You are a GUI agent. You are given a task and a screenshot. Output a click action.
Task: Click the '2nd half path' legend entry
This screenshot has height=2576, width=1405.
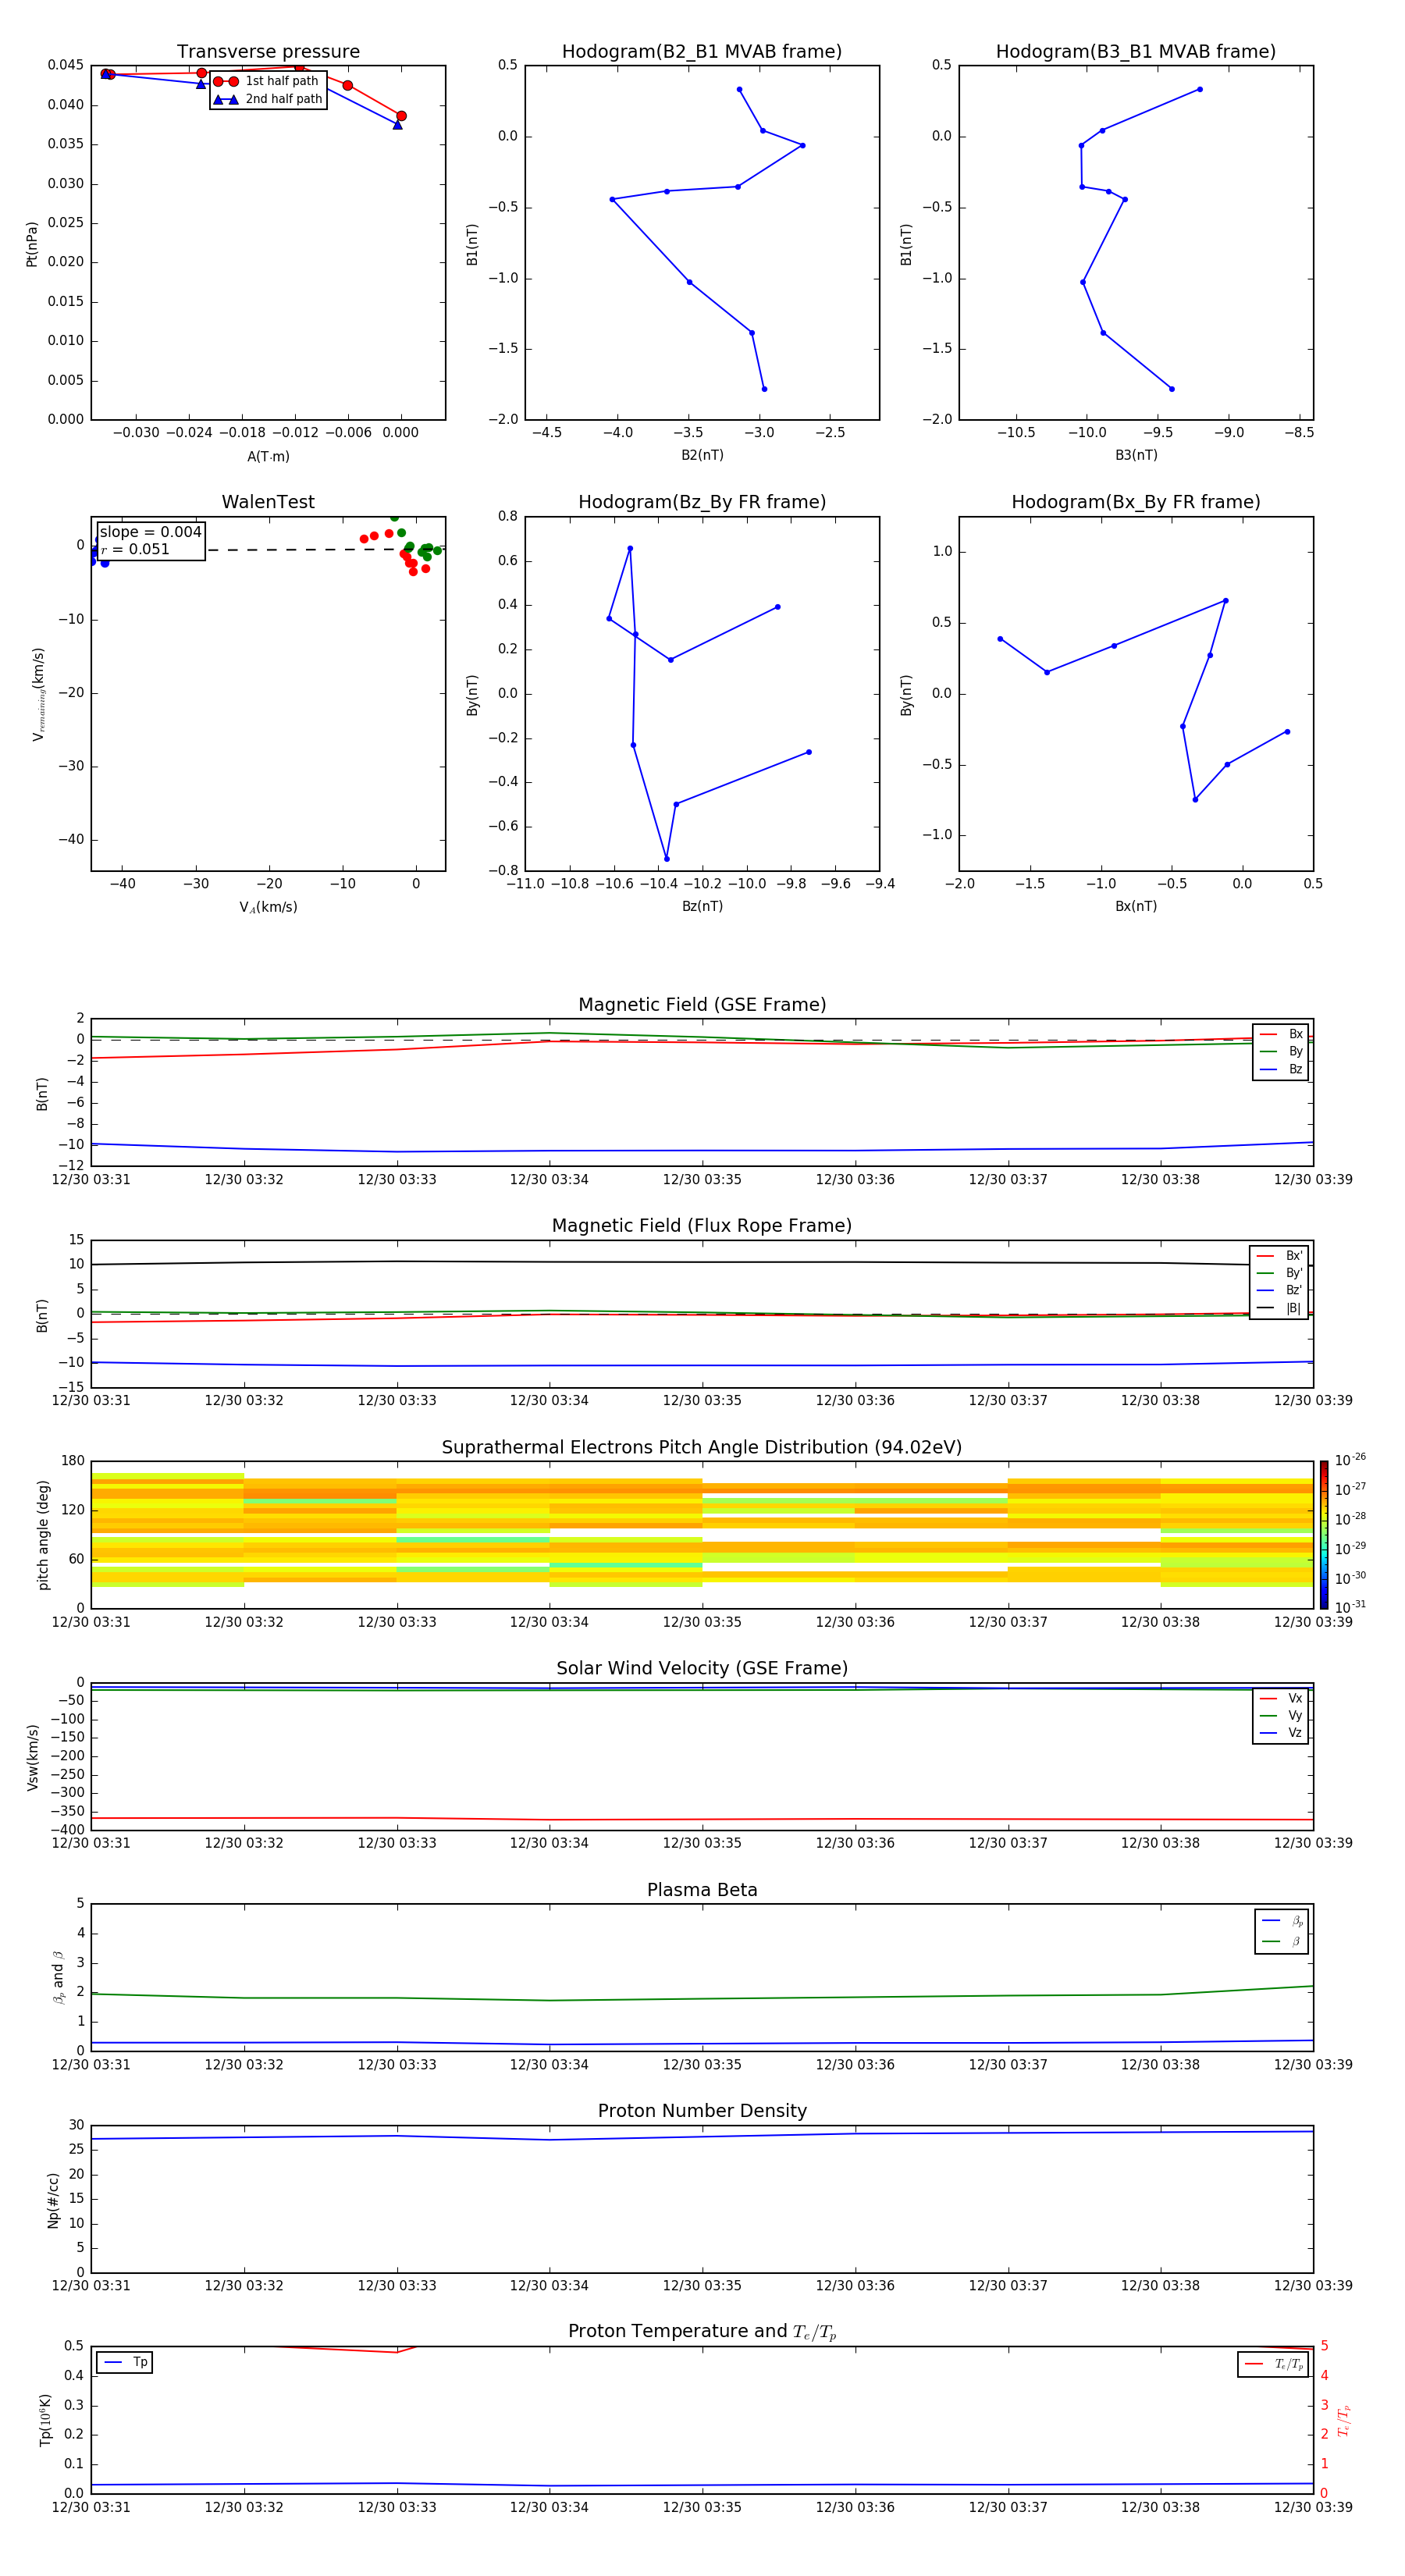coord(268,99)
